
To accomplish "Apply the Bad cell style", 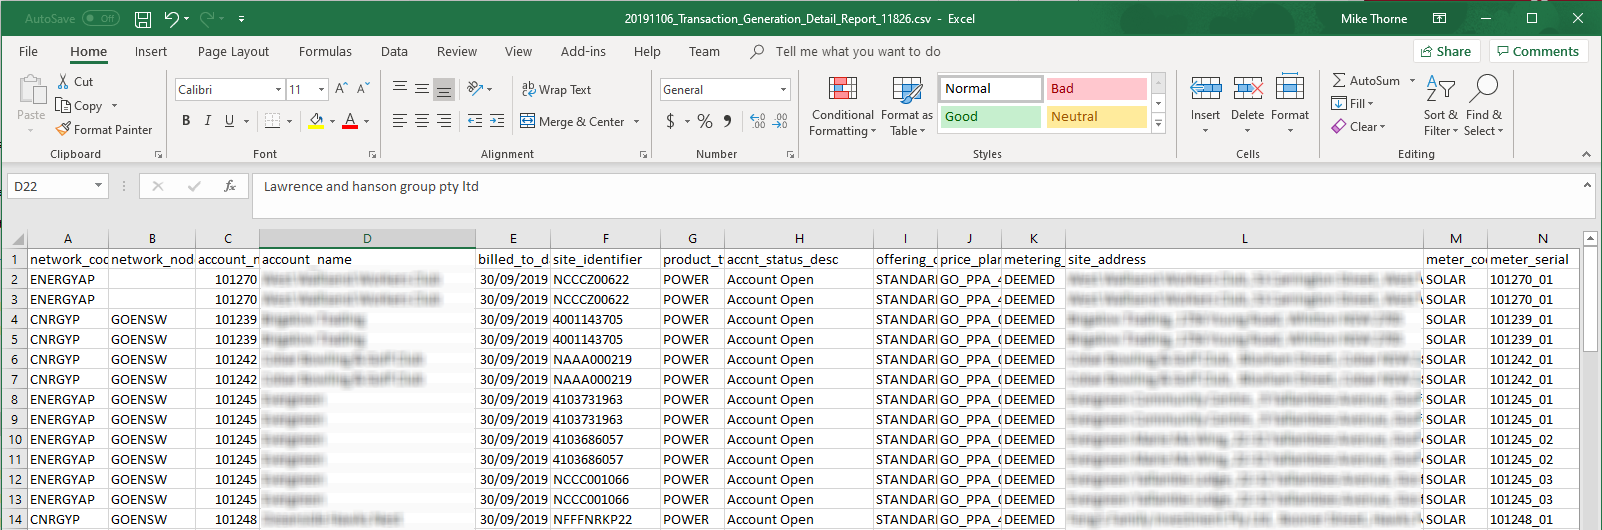I will point(1096,88).
